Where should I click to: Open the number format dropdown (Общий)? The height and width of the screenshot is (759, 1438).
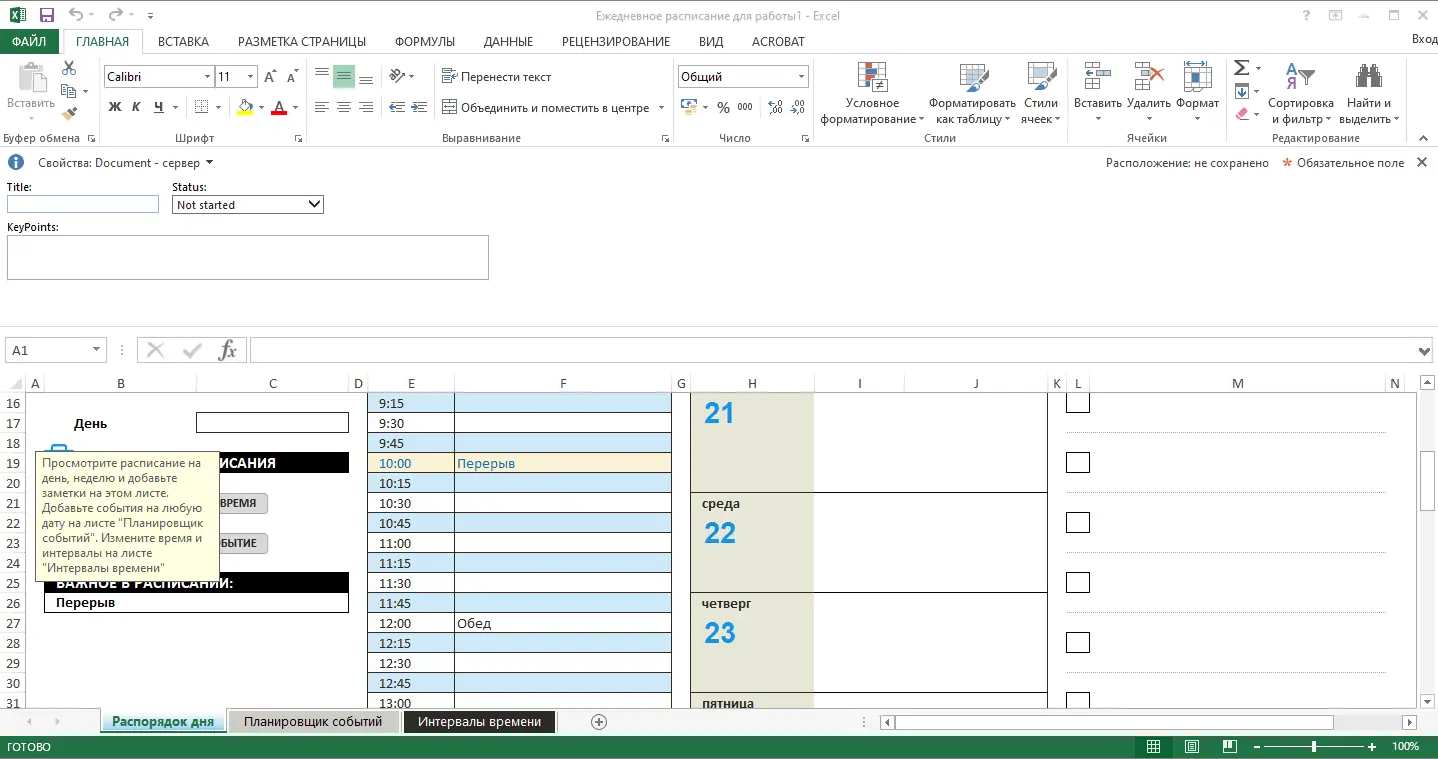tap(802, 77)
